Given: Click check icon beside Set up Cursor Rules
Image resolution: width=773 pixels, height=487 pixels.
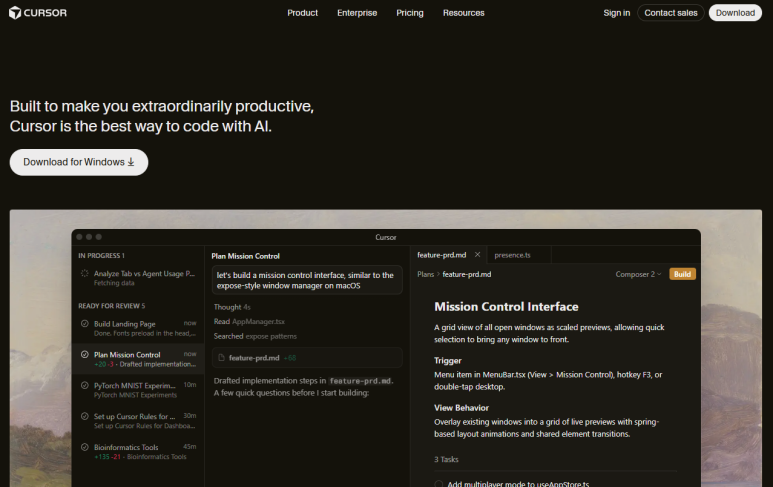Looking at the screenshot, I should [84, 416].
